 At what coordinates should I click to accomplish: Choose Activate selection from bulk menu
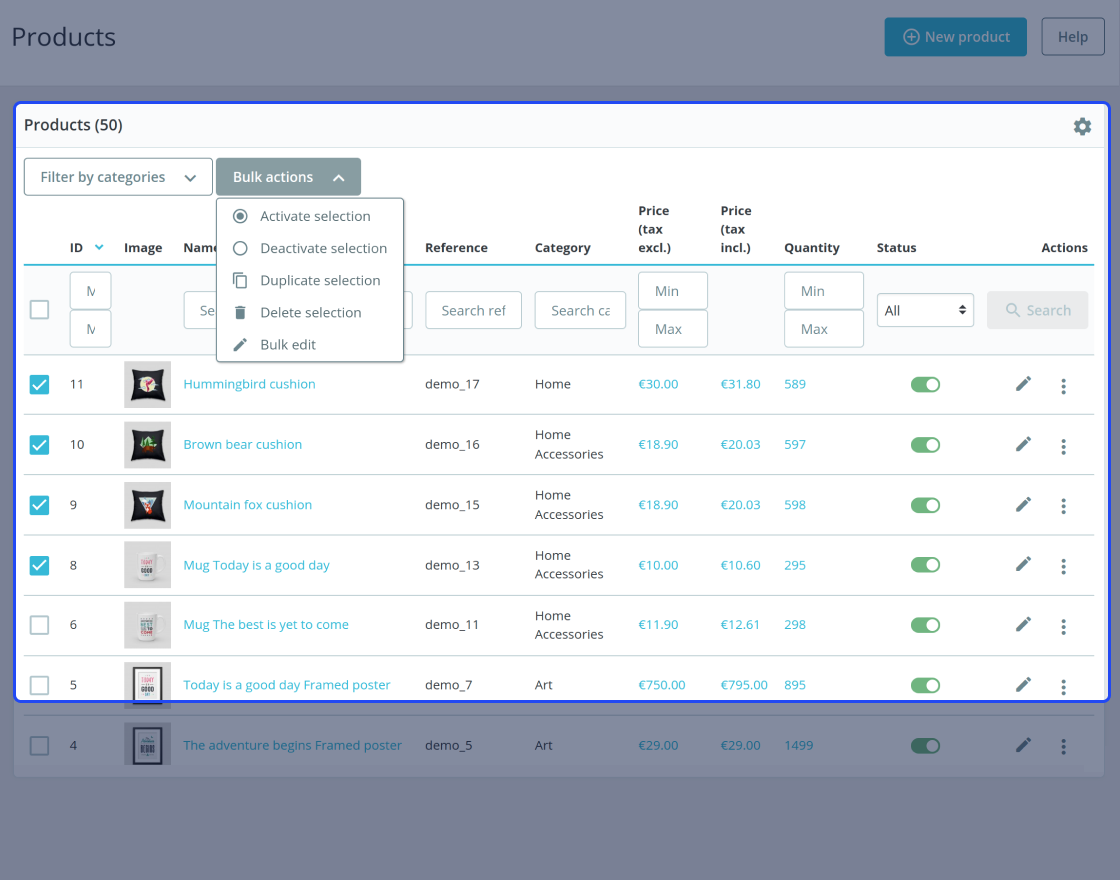click(x=309, y=216)
